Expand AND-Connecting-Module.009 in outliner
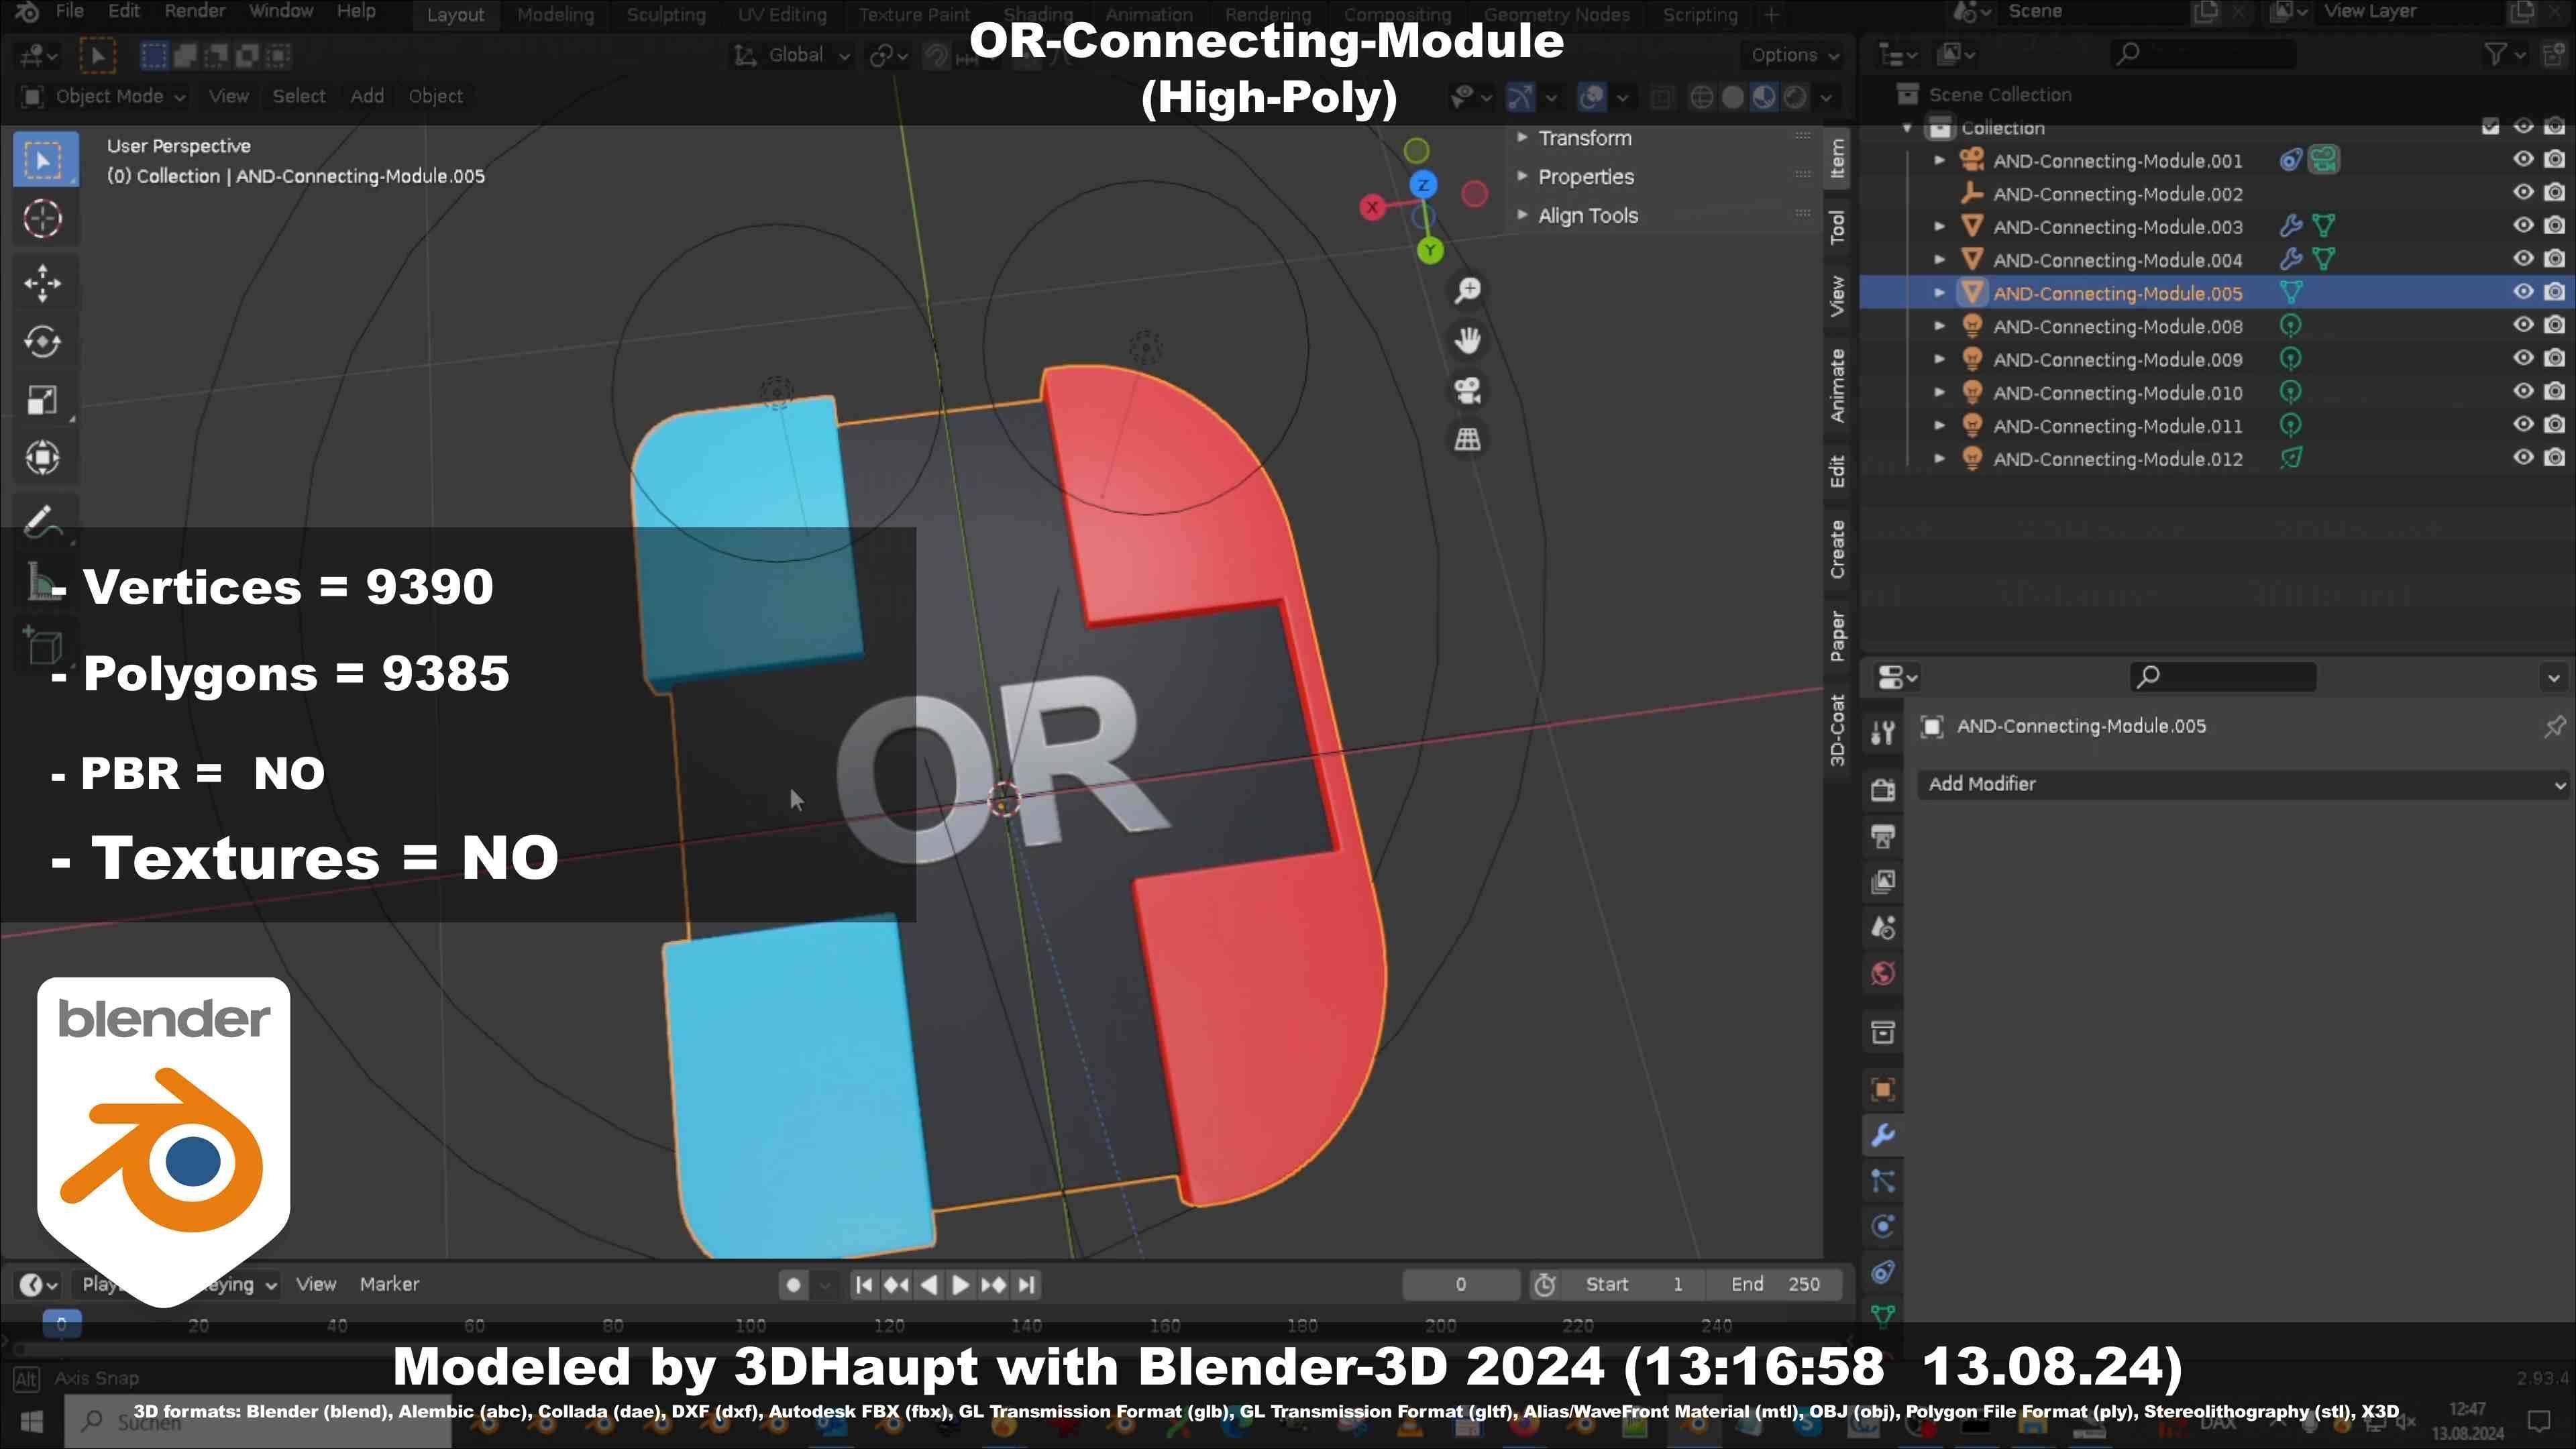This screenshot has width=2576, height=1449. [x=1940, y=359]
